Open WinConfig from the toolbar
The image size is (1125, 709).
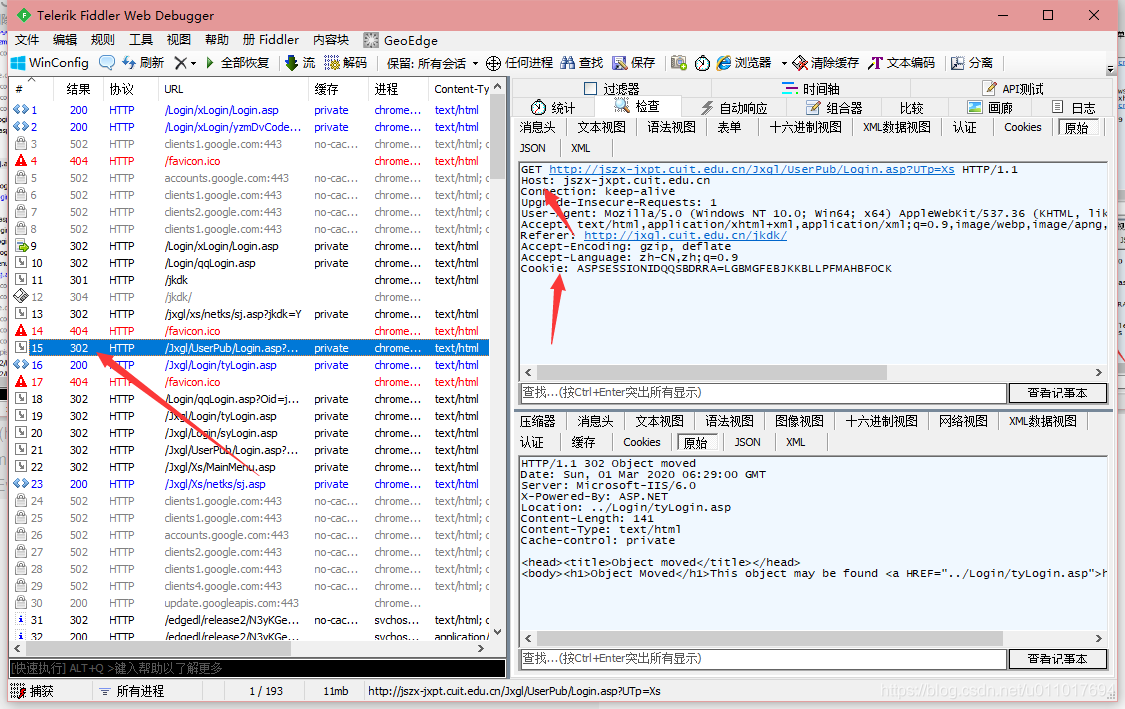coord(50,63)
